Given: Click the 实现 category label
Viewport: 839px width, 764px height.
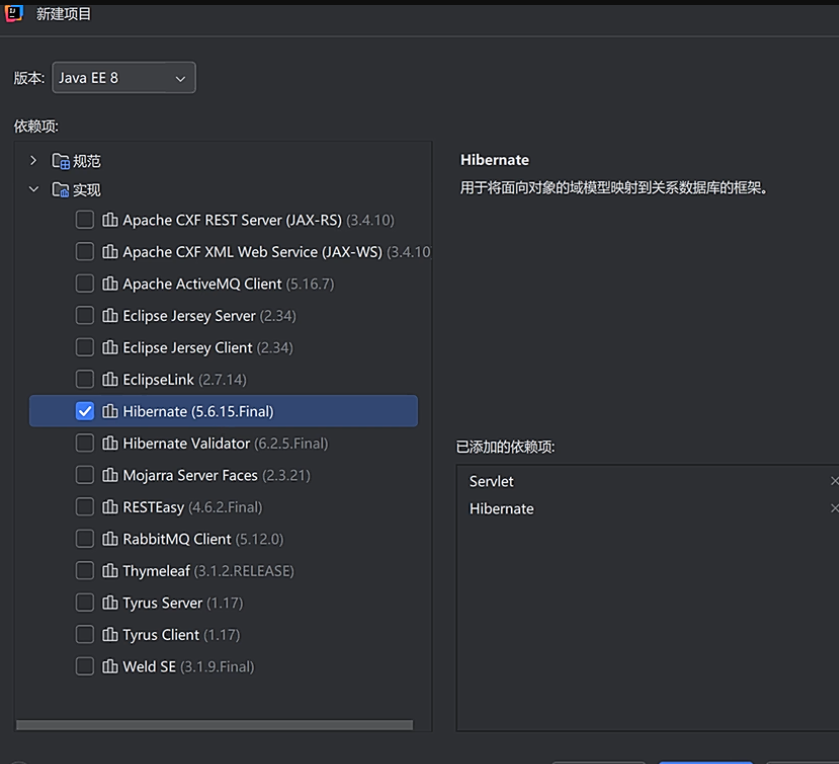Looking at the screenshot, I should tap(87, 190).
